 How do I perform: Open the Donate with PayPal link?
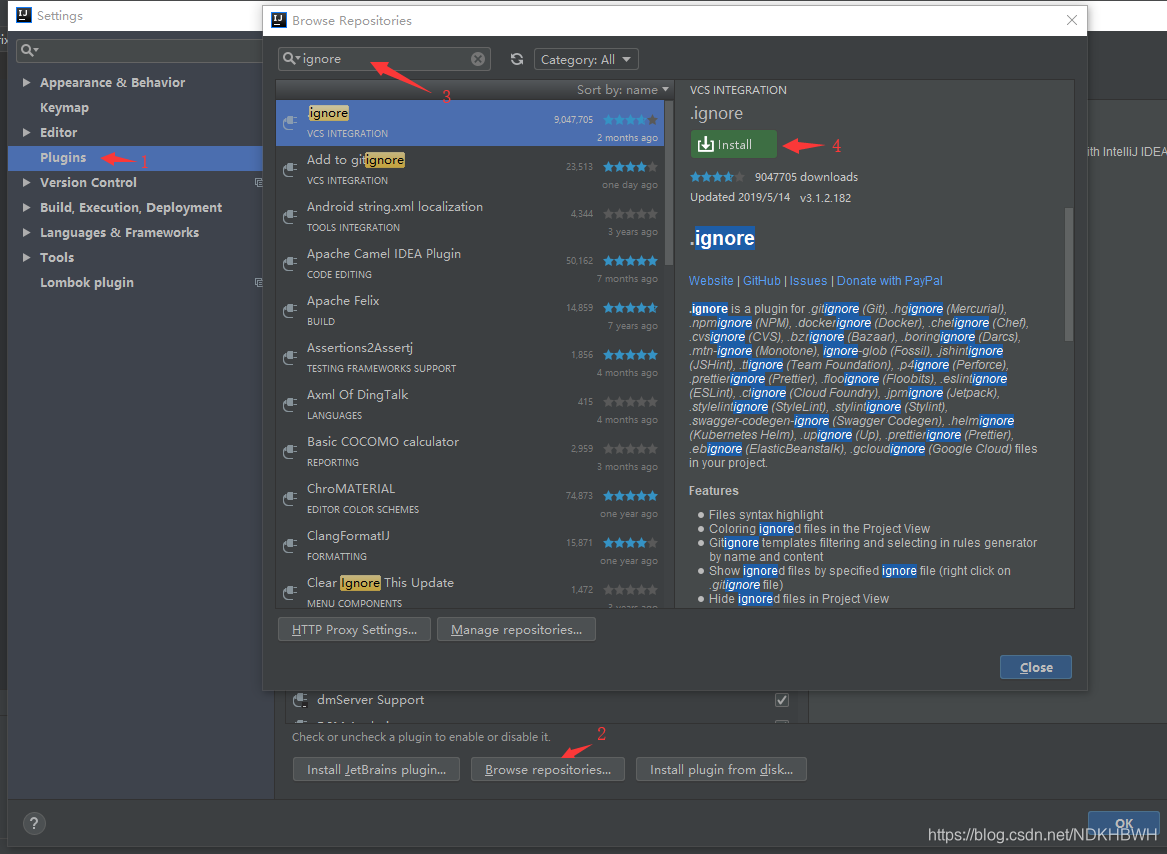pos(889,281)
